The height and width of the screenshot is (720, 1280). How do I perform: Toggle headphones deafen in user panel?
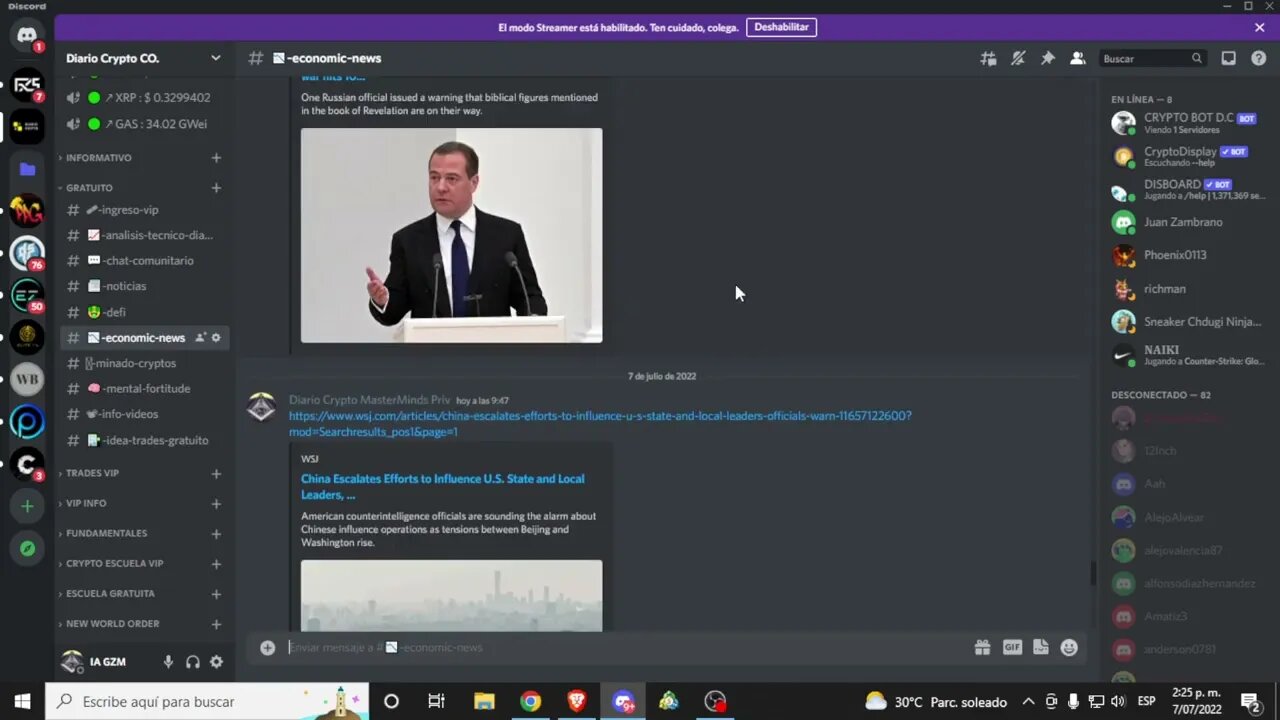click(x=192, y=662)
